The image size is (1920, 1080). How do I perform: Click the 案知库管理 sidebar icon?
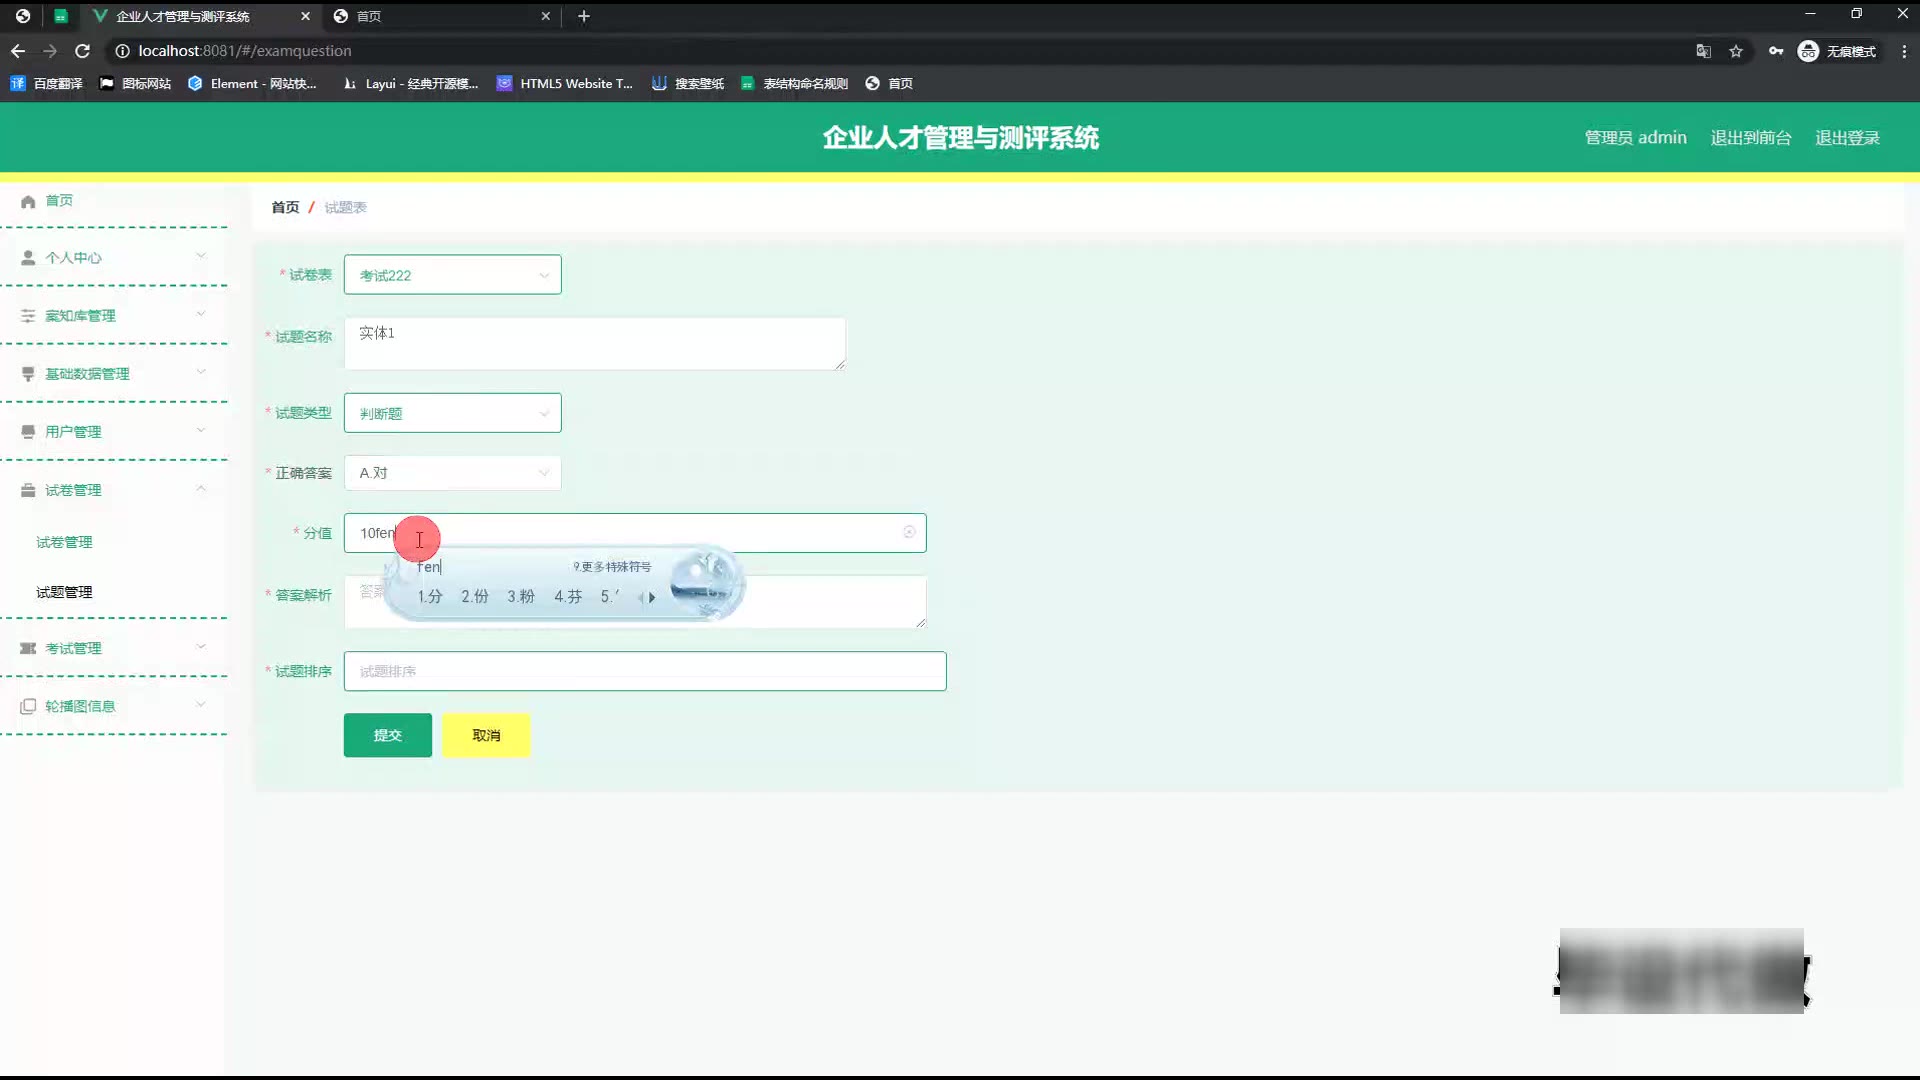(x=28, y=316)
